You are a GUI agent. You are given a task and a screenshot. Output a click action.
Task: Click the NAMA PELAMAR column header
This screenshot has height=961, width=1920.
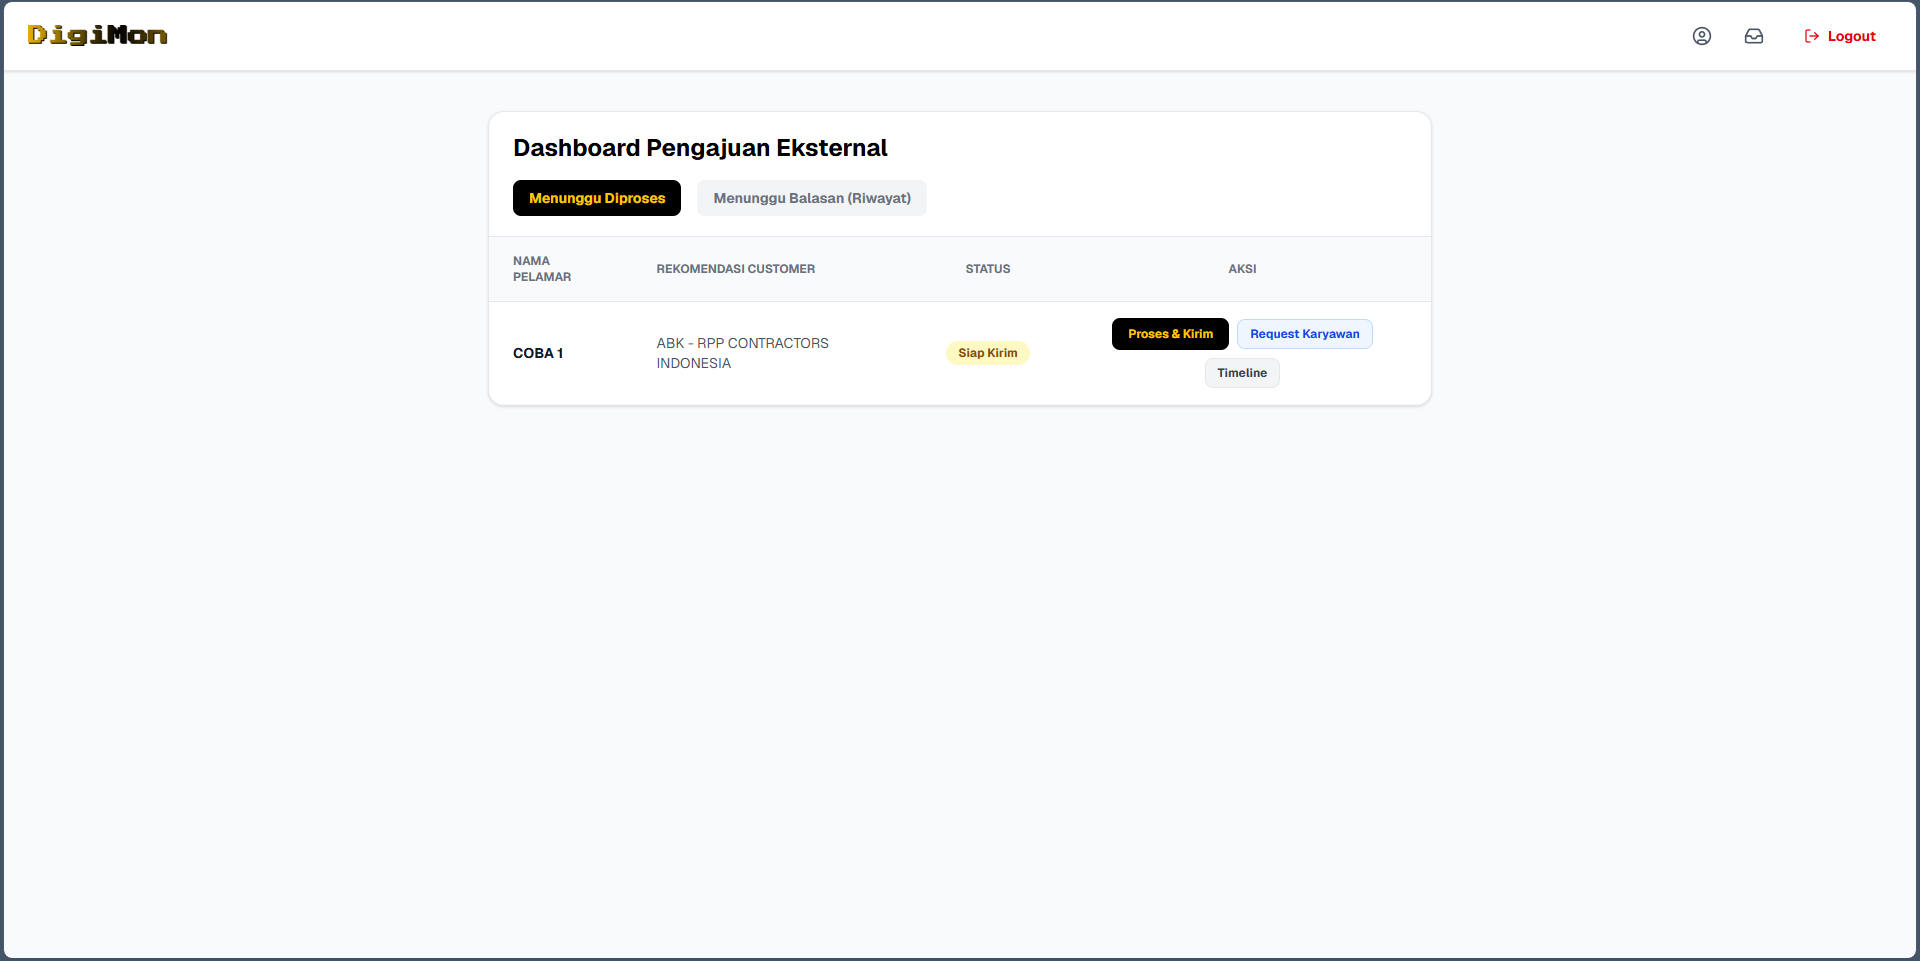point(542,269)
